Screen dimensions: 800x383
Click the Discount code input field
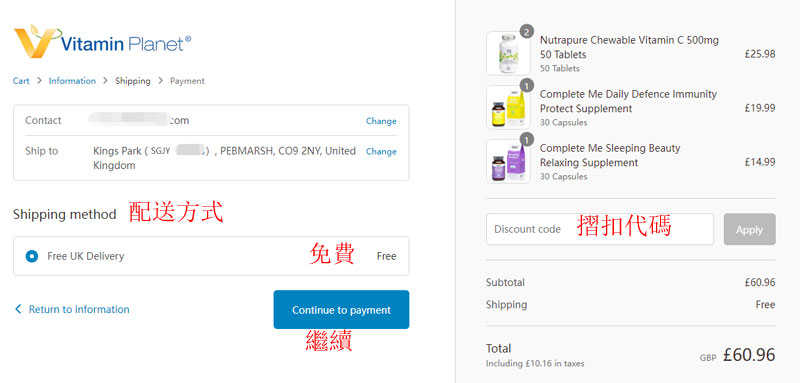coord(599,229)
